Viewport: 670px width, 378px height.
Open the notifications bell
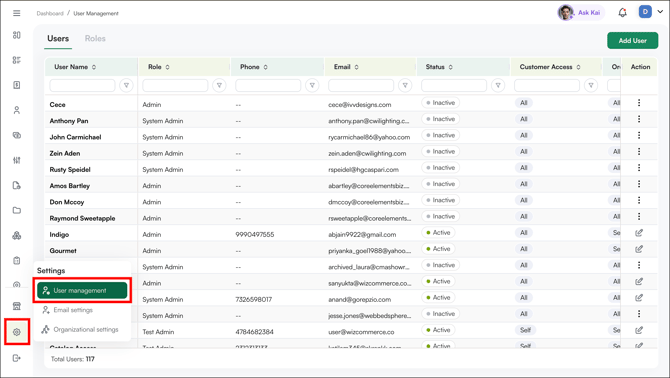tap(623, 13)
